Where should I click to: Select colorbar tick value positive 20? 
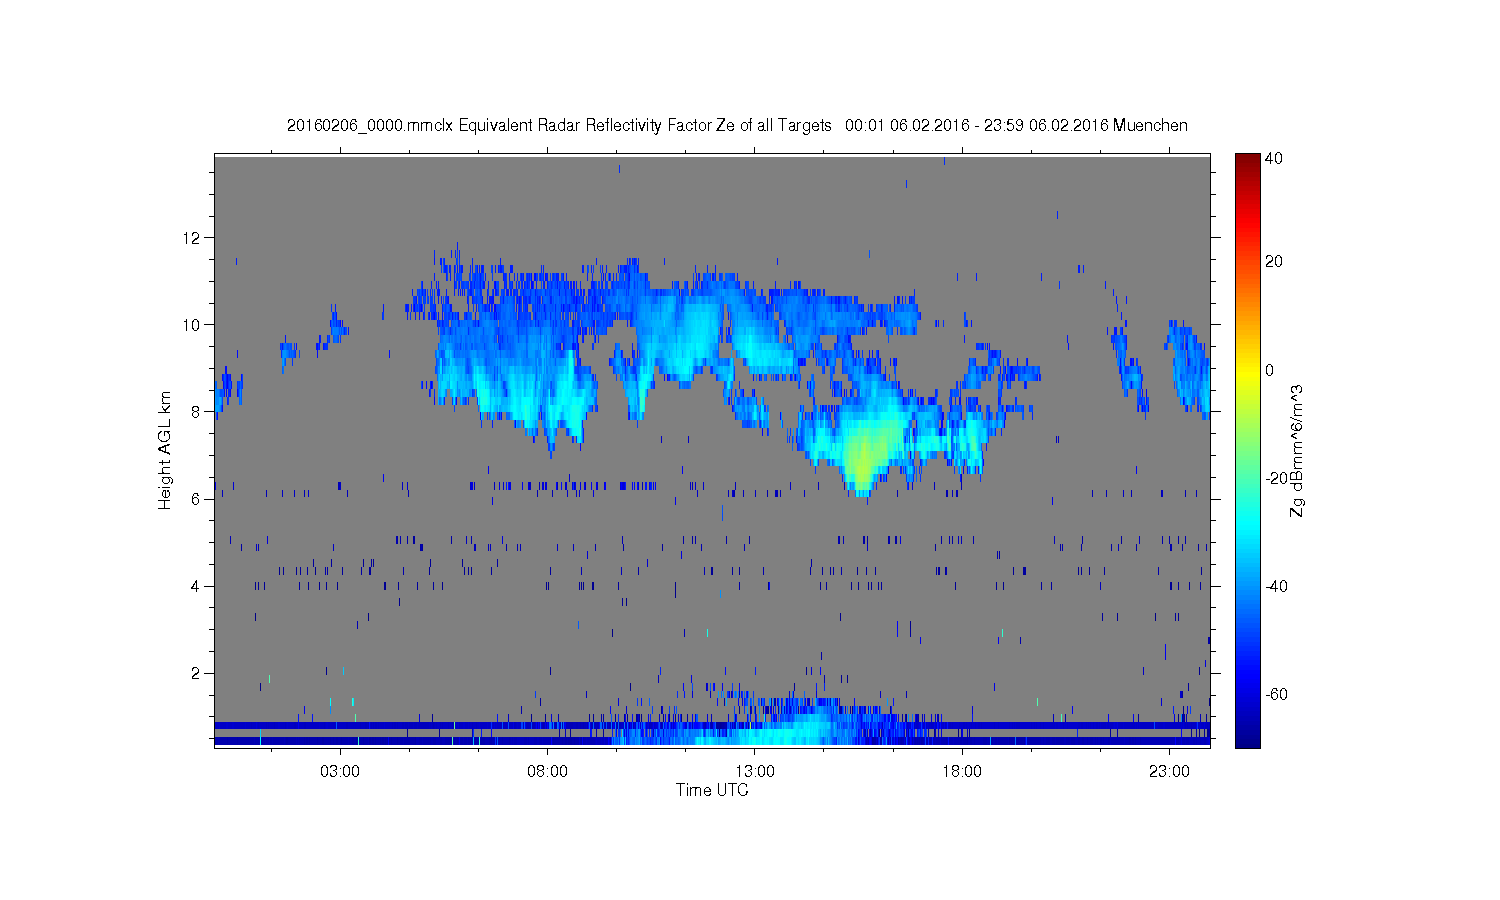[x=1274, y=262]
